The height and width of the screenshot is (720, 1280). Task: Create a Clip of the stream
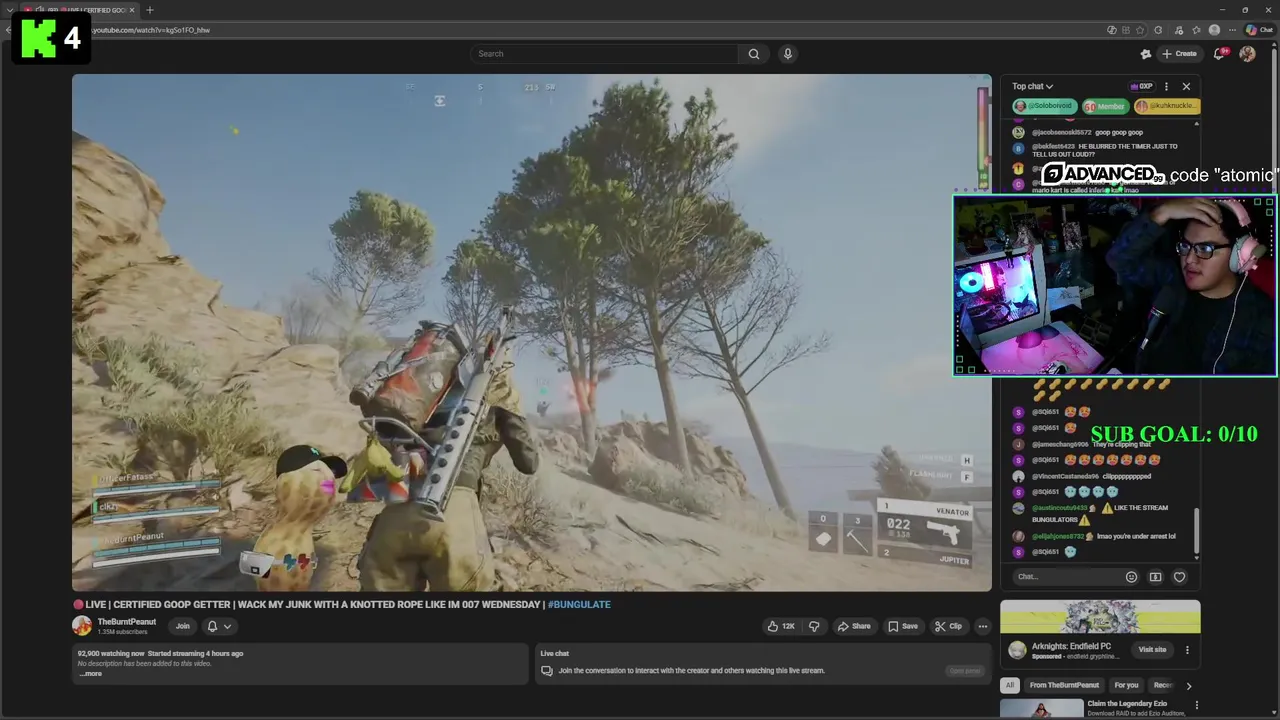(948, 626)
